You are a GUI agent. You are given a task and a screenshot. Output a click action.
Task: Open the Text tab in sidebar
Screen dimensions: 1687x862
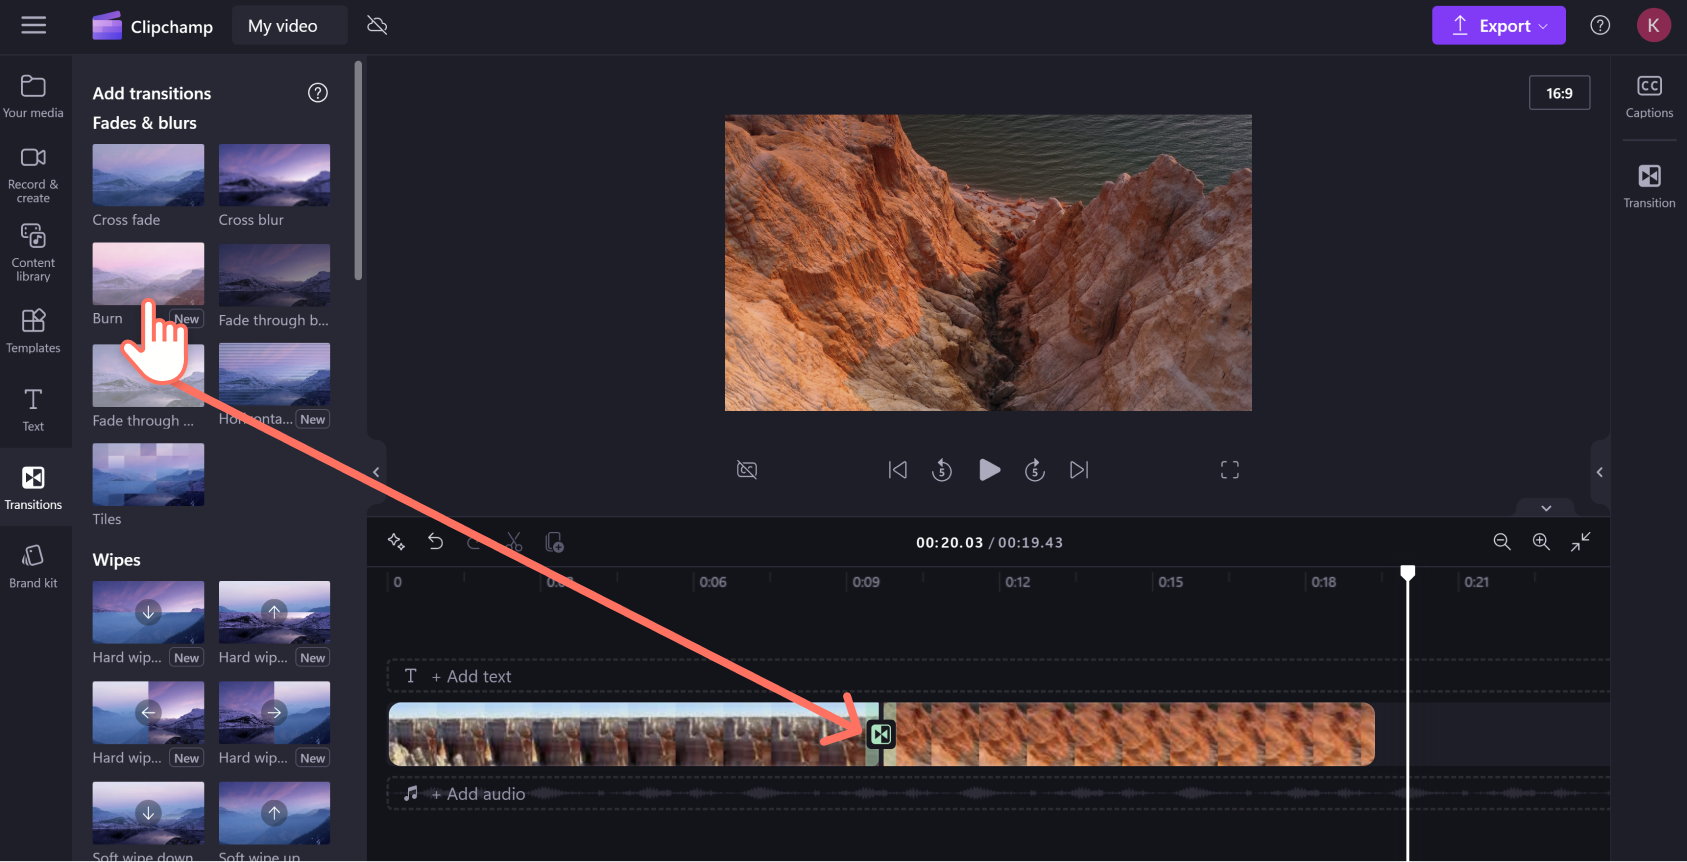(33, 410)
